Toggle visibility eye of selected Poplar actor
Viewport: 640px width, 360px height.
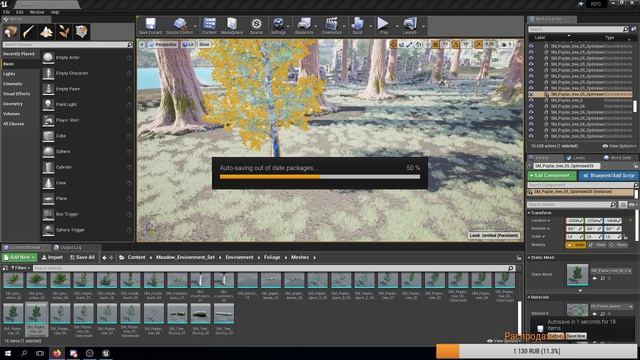point(531,94)
